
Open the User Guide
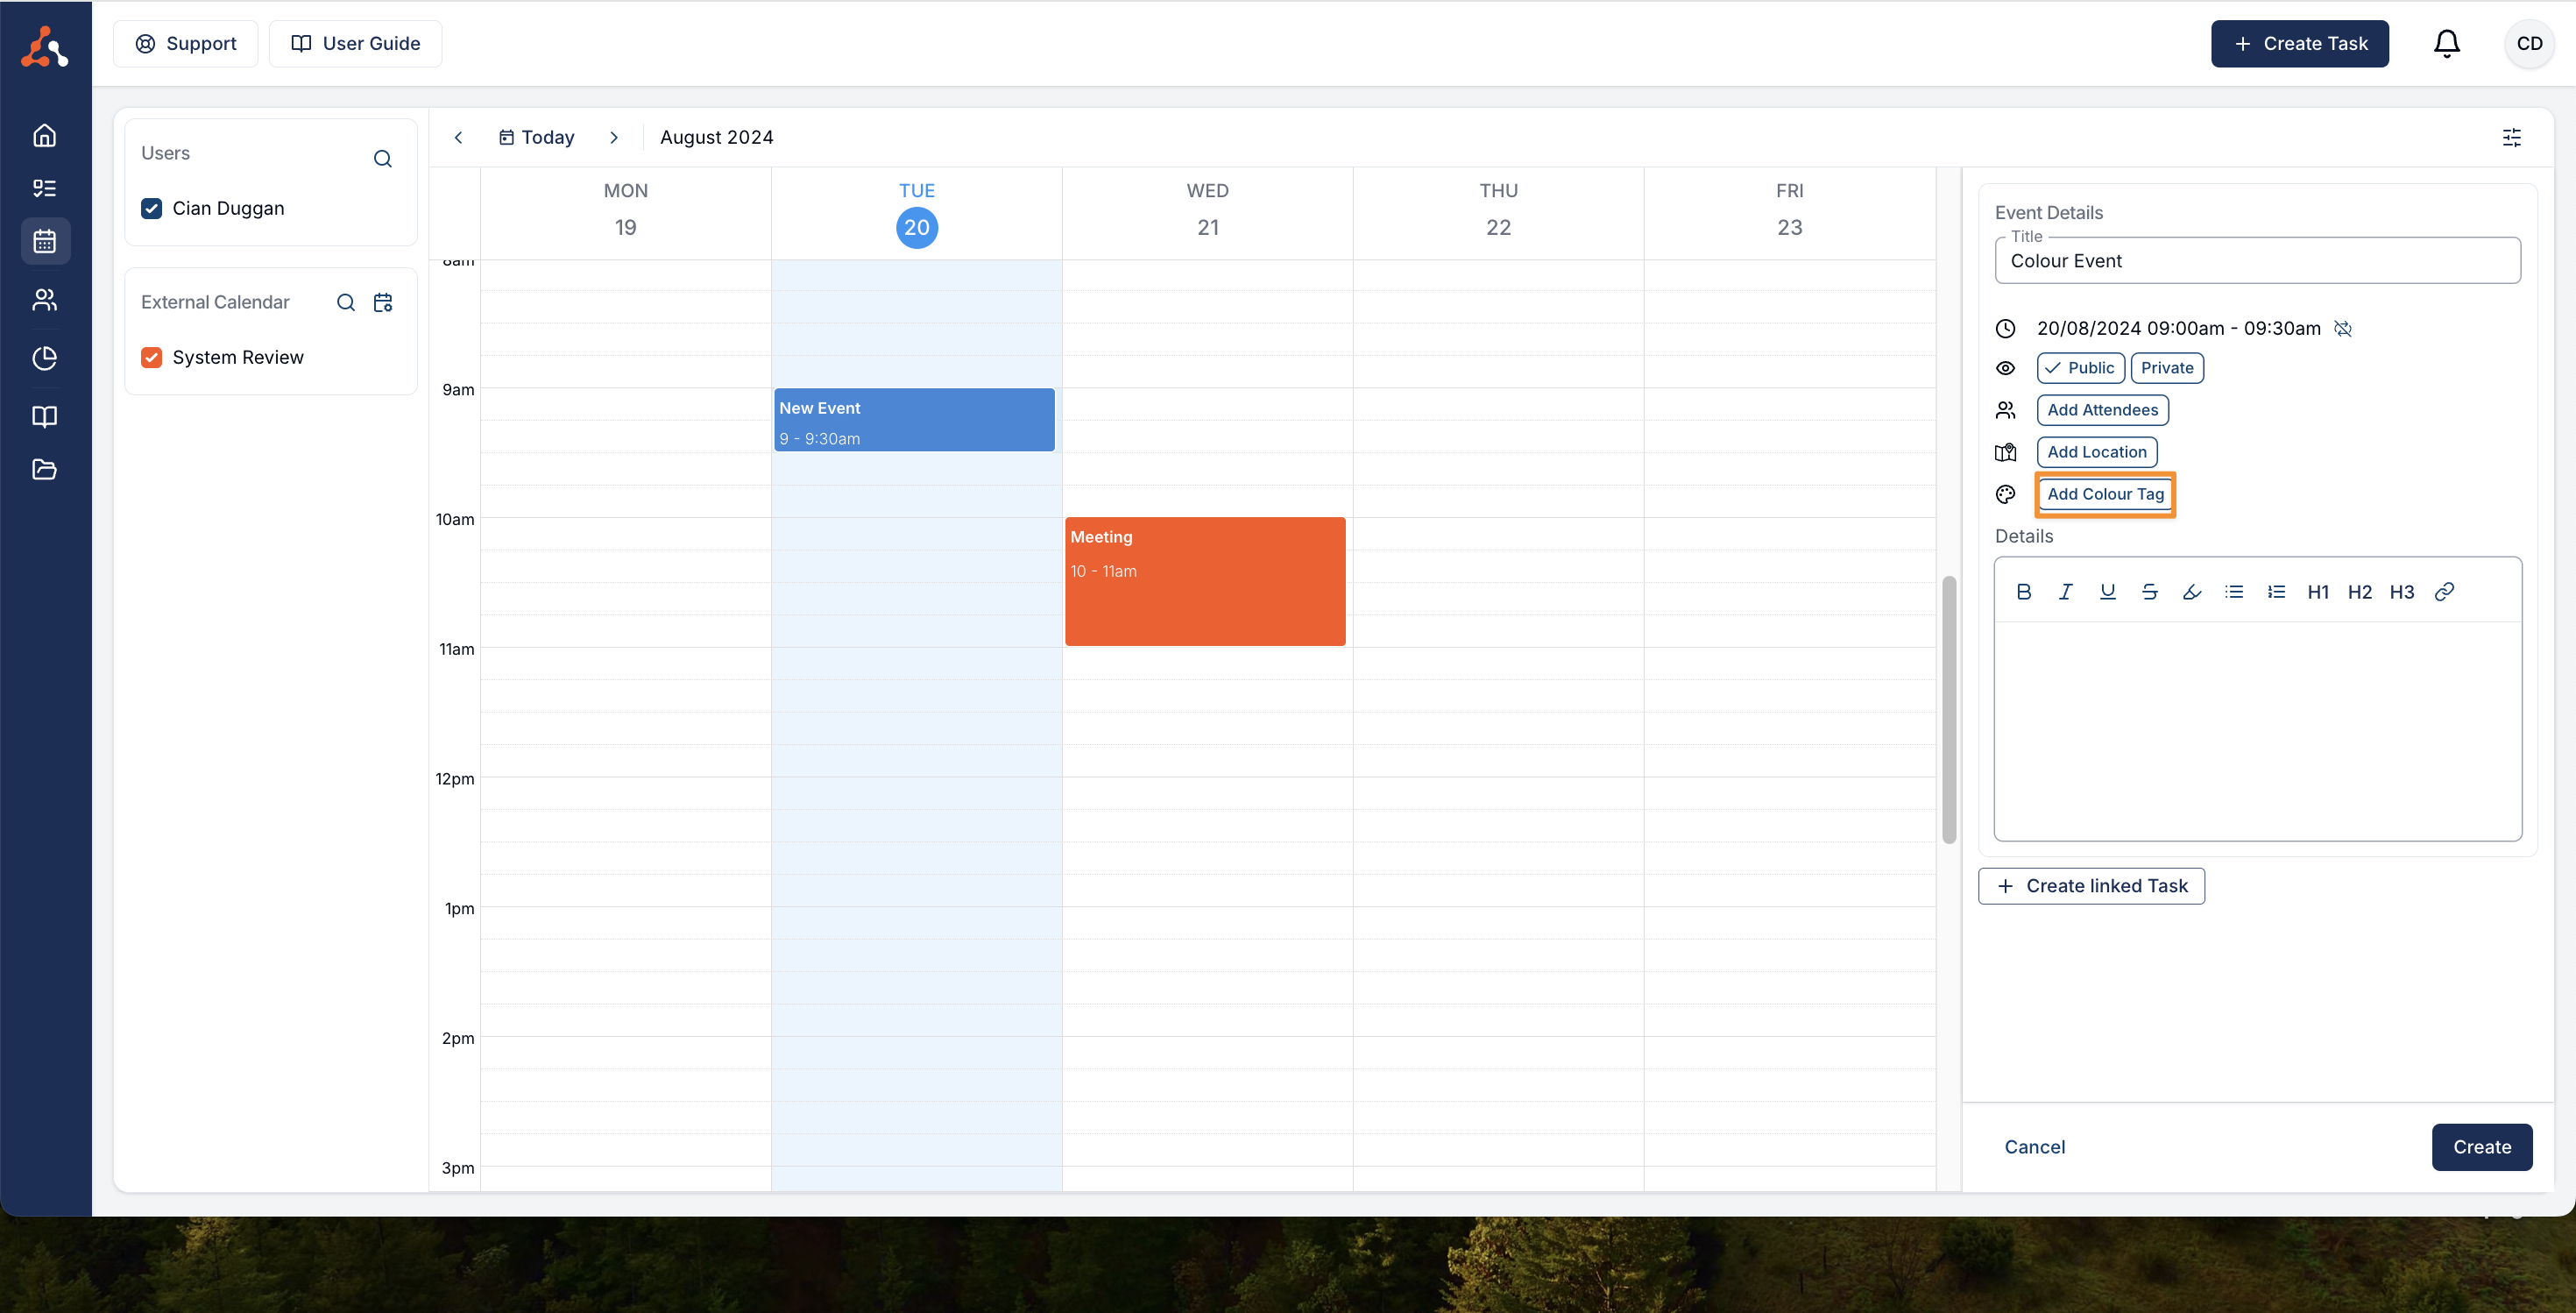(355, 43)
